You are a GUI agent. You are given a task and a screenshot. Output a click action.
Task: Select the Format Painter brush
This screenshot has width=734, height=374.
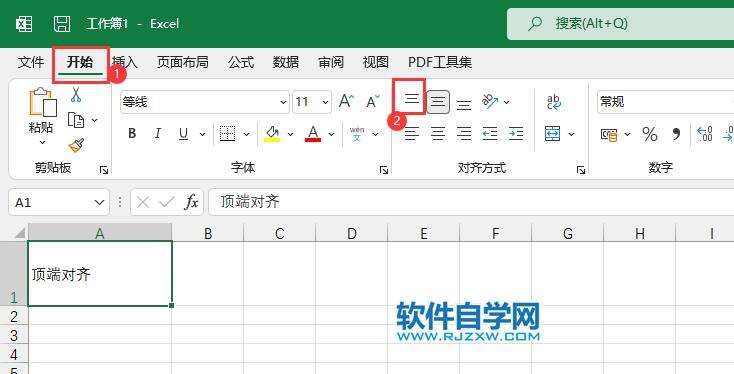coord(76,145)
